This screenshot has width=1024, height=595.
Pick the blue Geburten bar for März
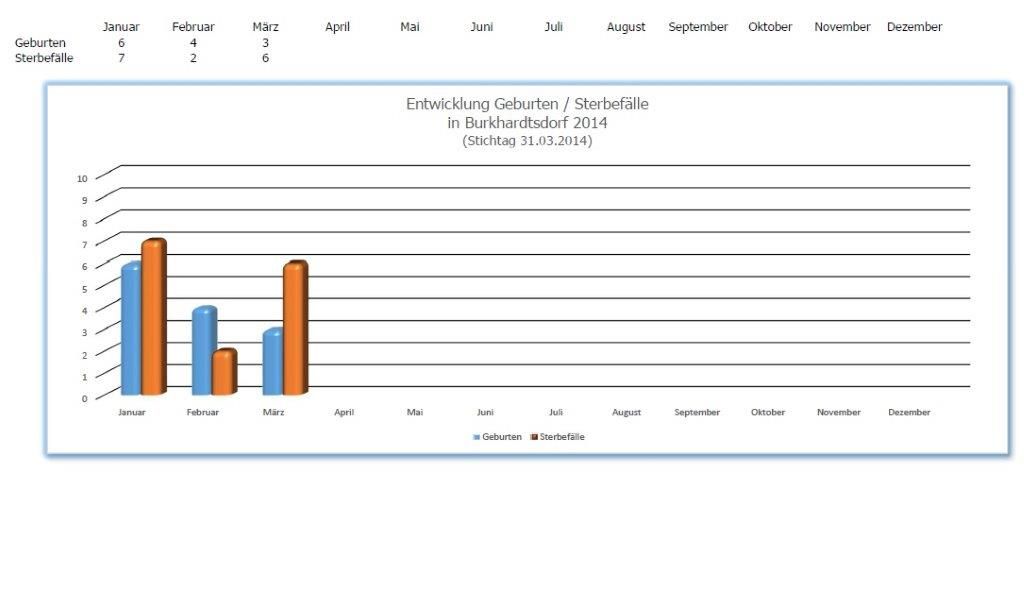click(x=274, y=362)
